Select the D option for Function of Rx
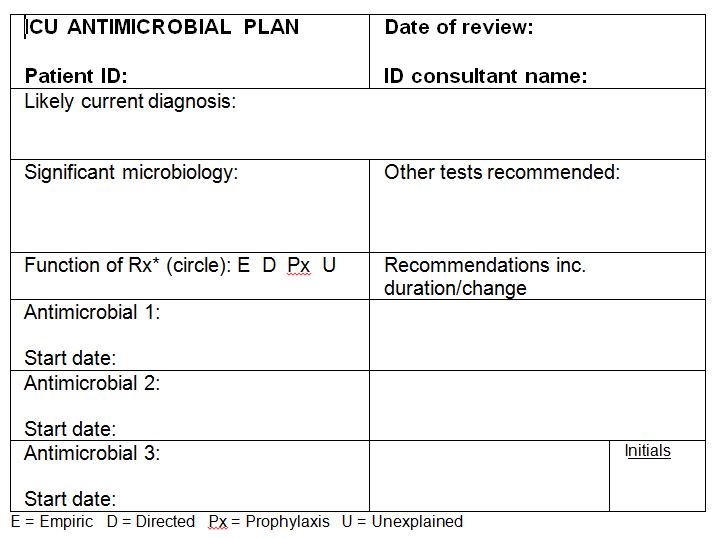 [x=269, y=265]
